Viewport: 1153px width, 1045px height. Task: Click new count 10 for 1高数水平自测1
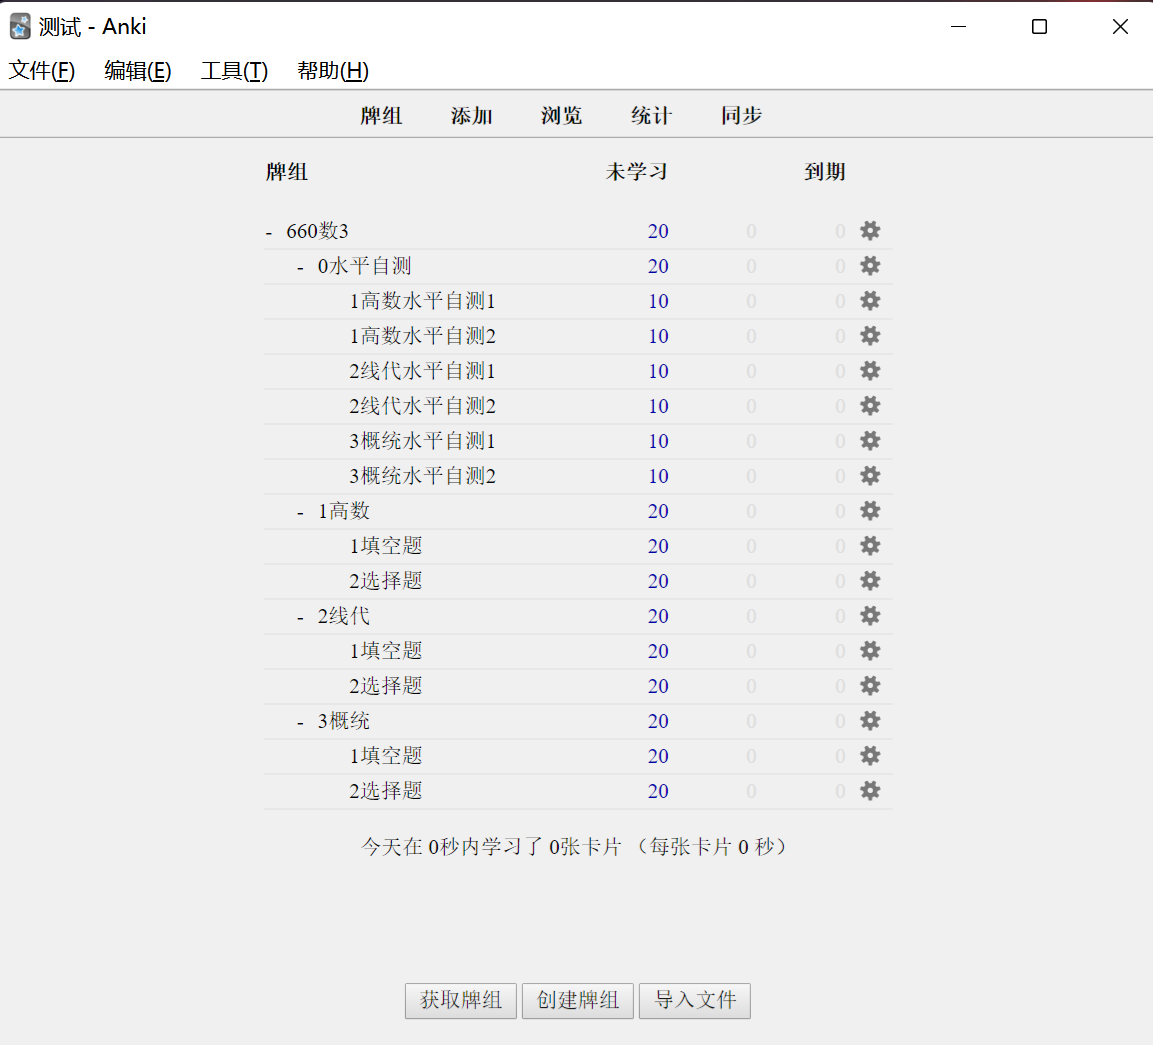pos(658,301)
